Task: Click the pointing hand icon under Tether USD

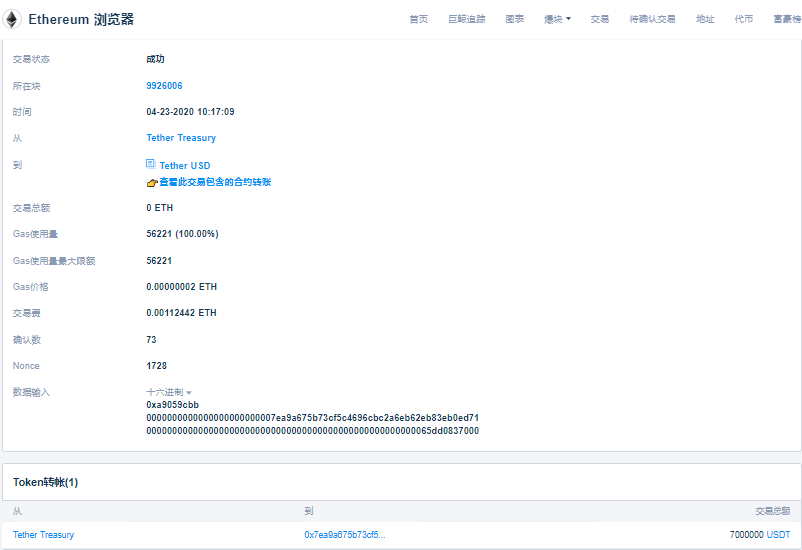Action: tap(152, 183)
